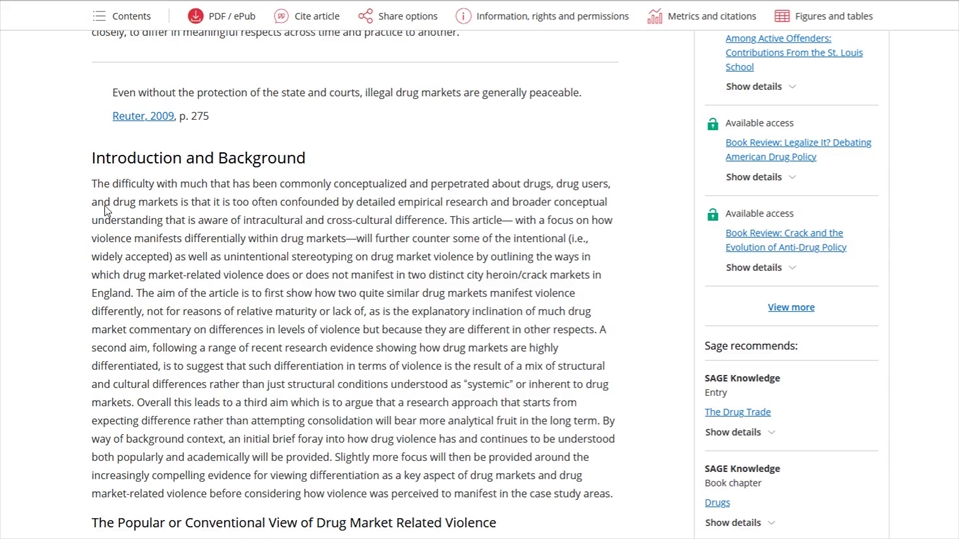Image resolution: width=959 pixels, height=539 pixels.
Task: Click the Contents list icon
Action: pos(99,16)
